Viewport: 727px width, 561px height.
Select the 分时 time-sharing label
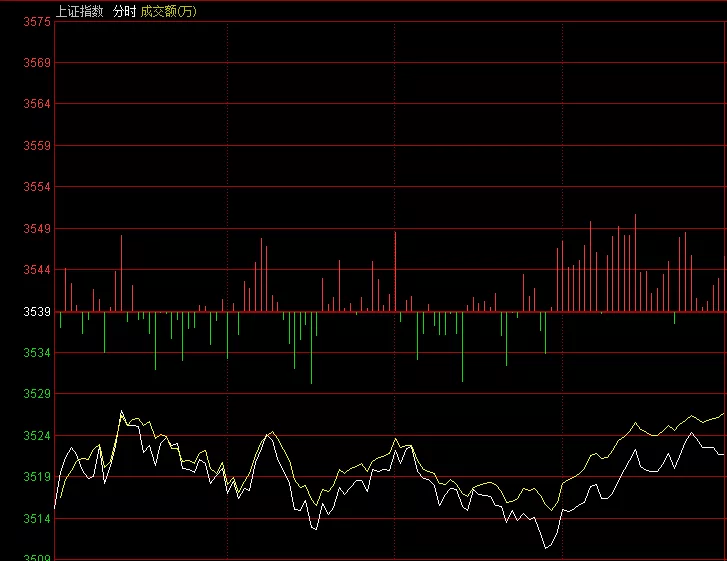[124, 11]
